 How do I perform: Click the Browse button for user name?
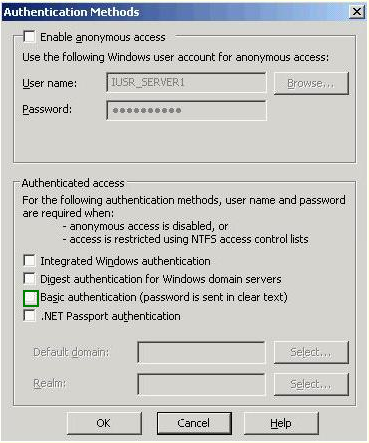pyautogui.click(x=311, y=83)
